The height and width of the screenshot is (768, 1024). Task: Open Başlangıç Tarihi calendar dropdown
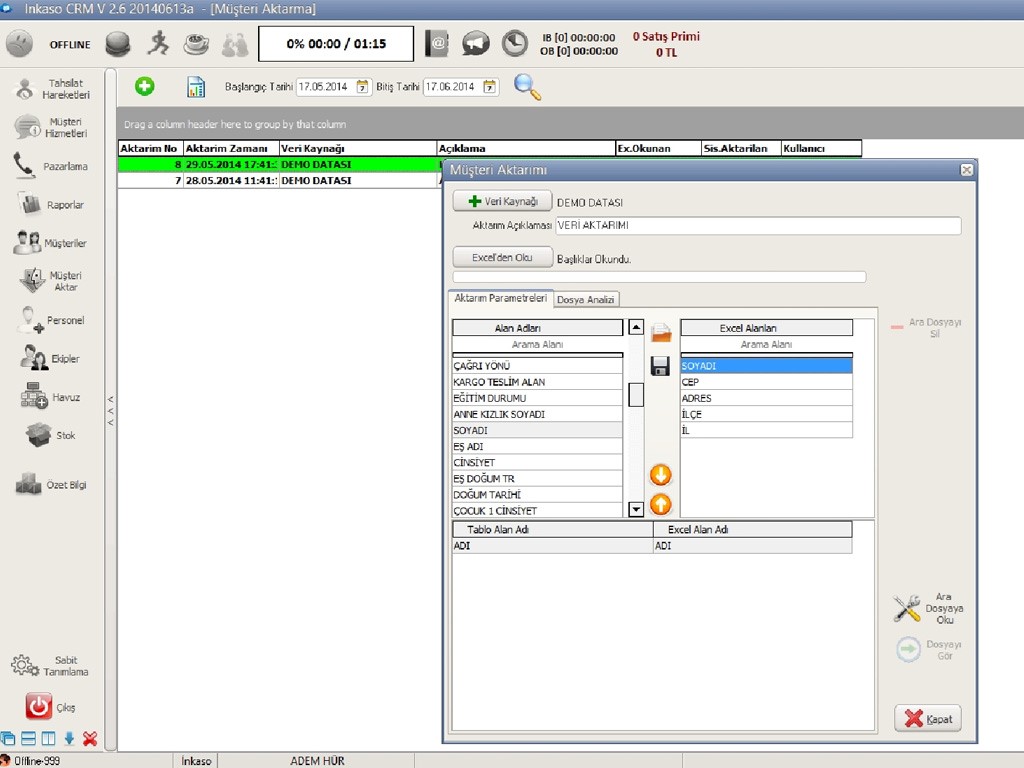coord(362,87)
